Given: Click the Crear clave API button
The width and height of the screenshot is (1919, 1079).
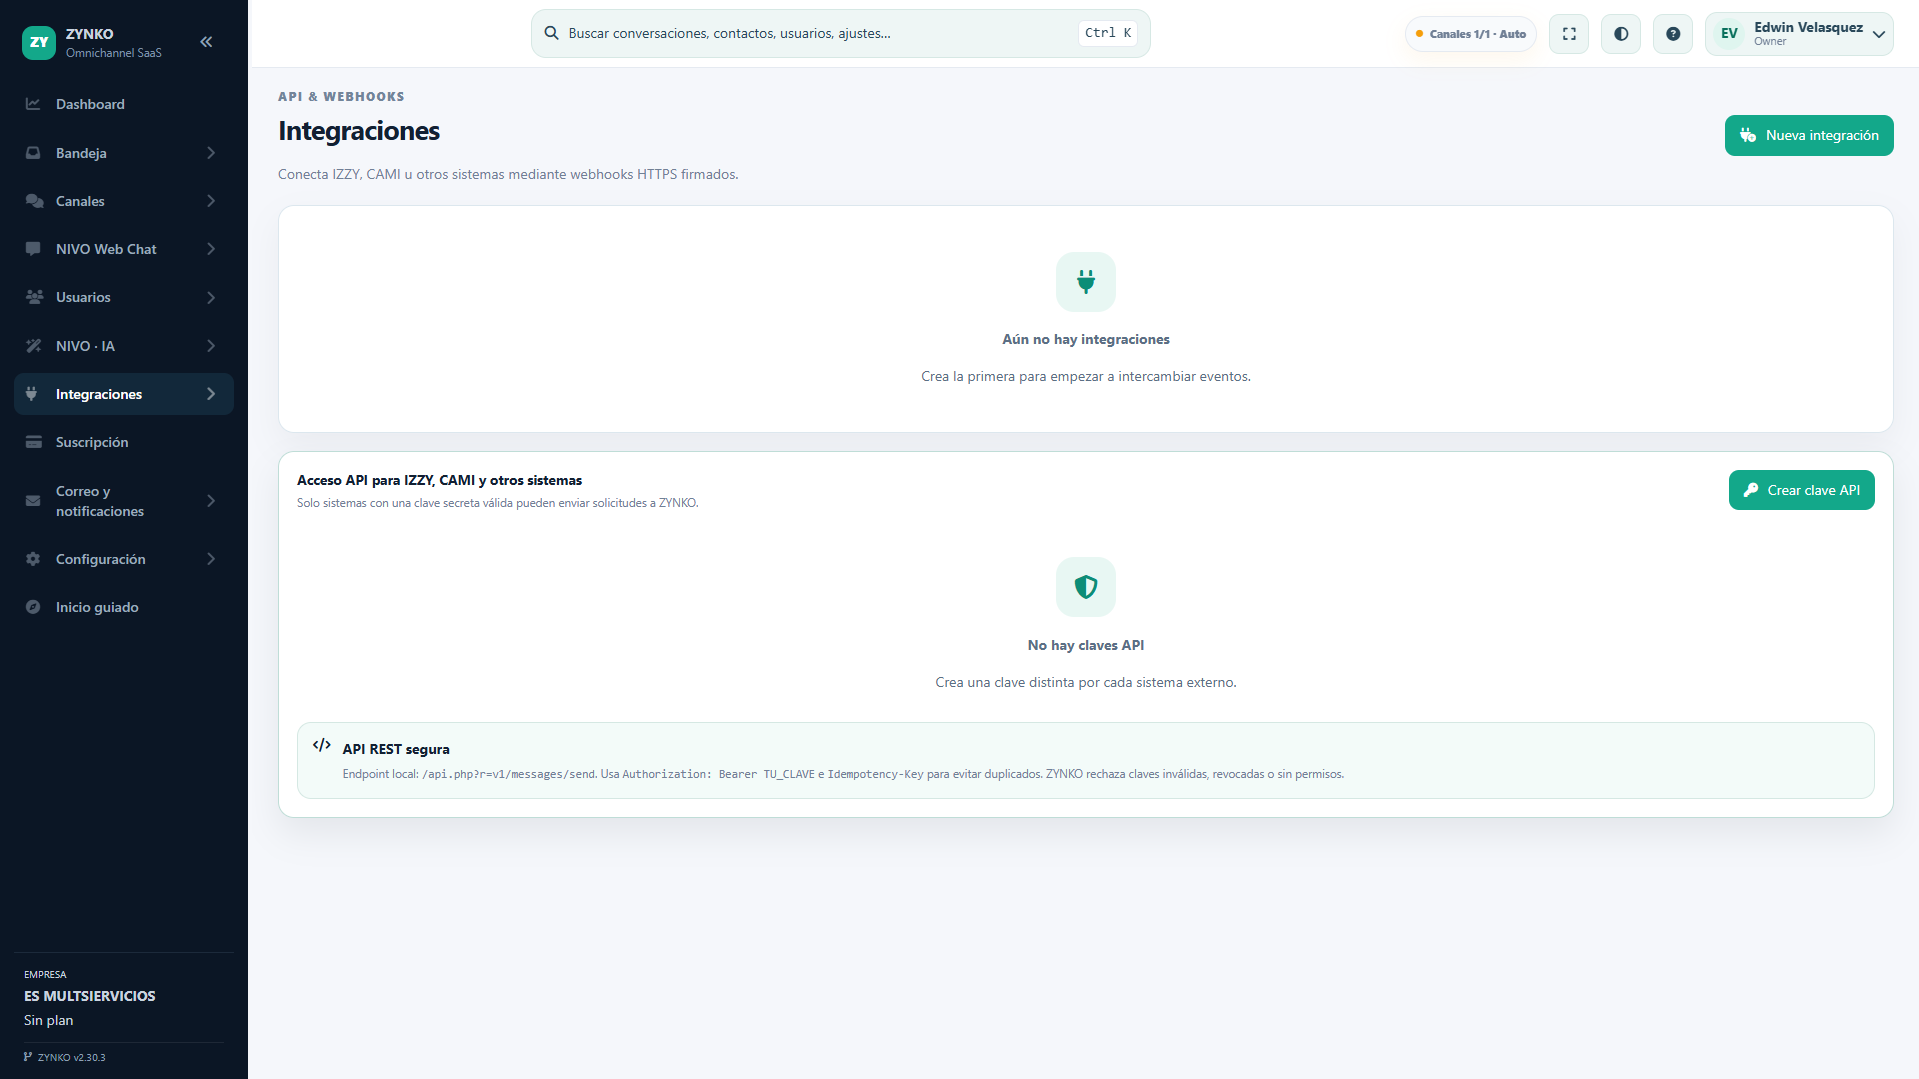Looking at the screenshot, I should point(1801,490).
